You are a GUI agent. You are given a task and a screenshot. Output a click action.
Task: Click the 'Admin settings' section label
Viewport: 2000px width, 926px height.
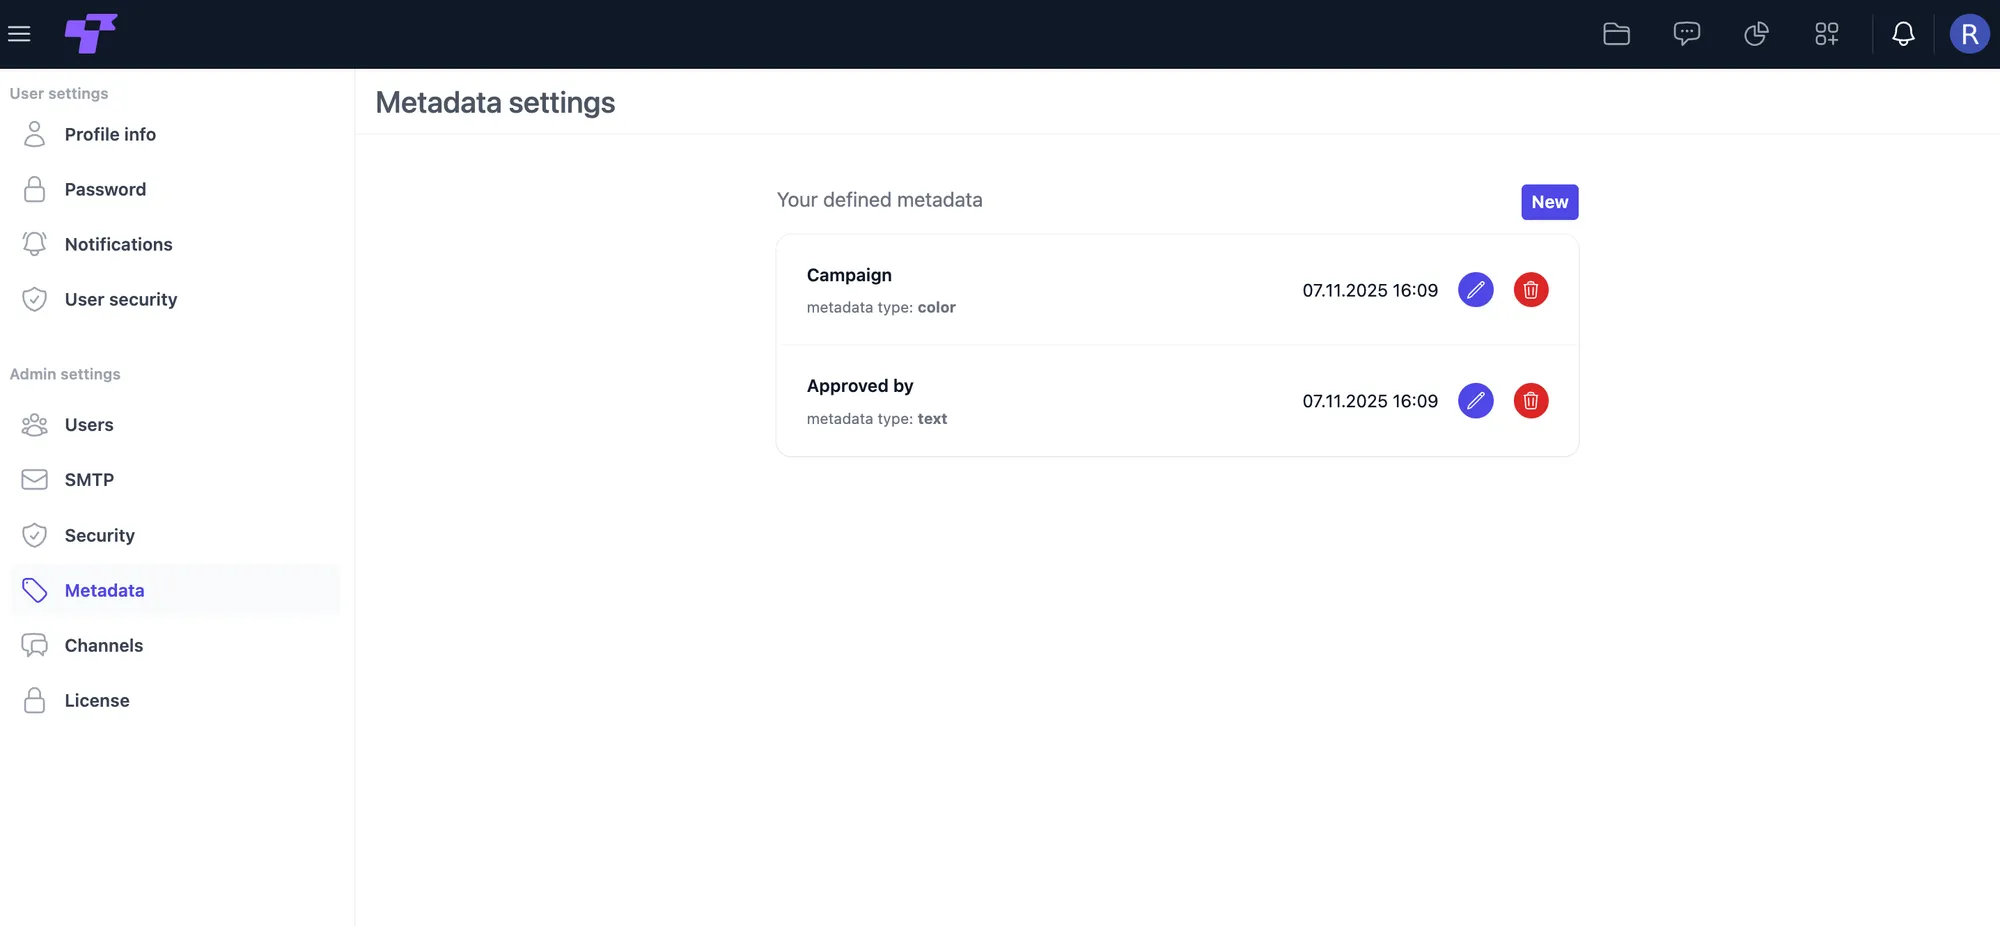(x=65, y=374)
